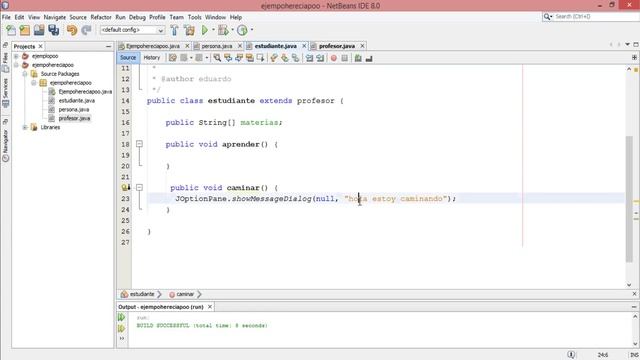Collapse the aprender method code fold

click(x=139, y=144)
